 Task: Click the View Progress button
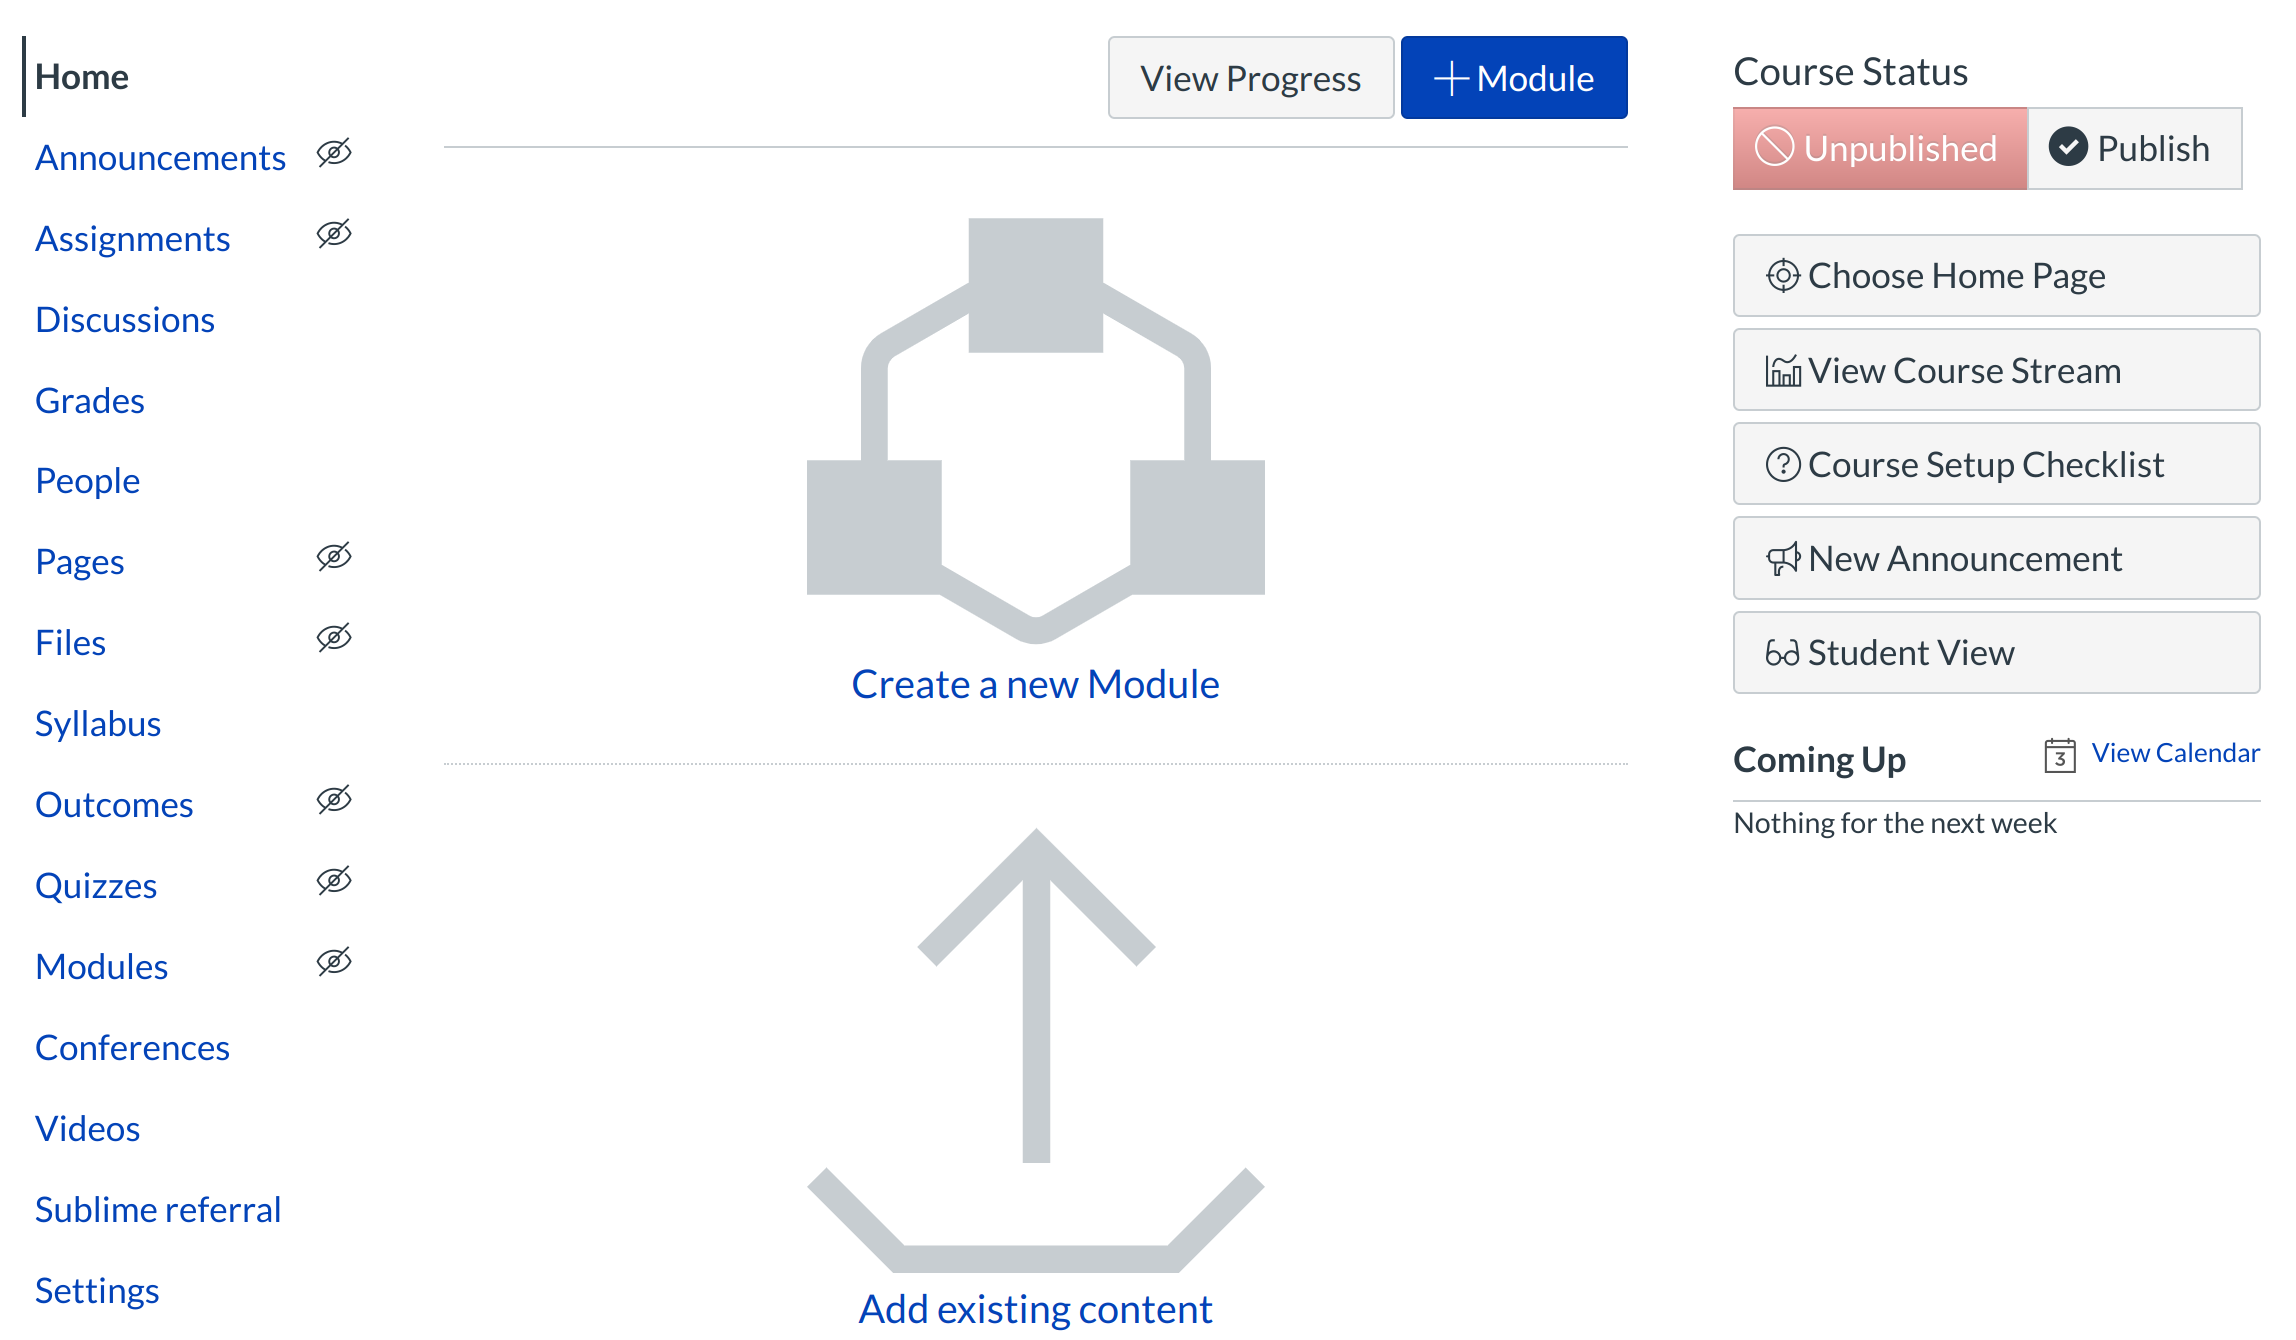pyautogui.click(x=1250, y=78)
